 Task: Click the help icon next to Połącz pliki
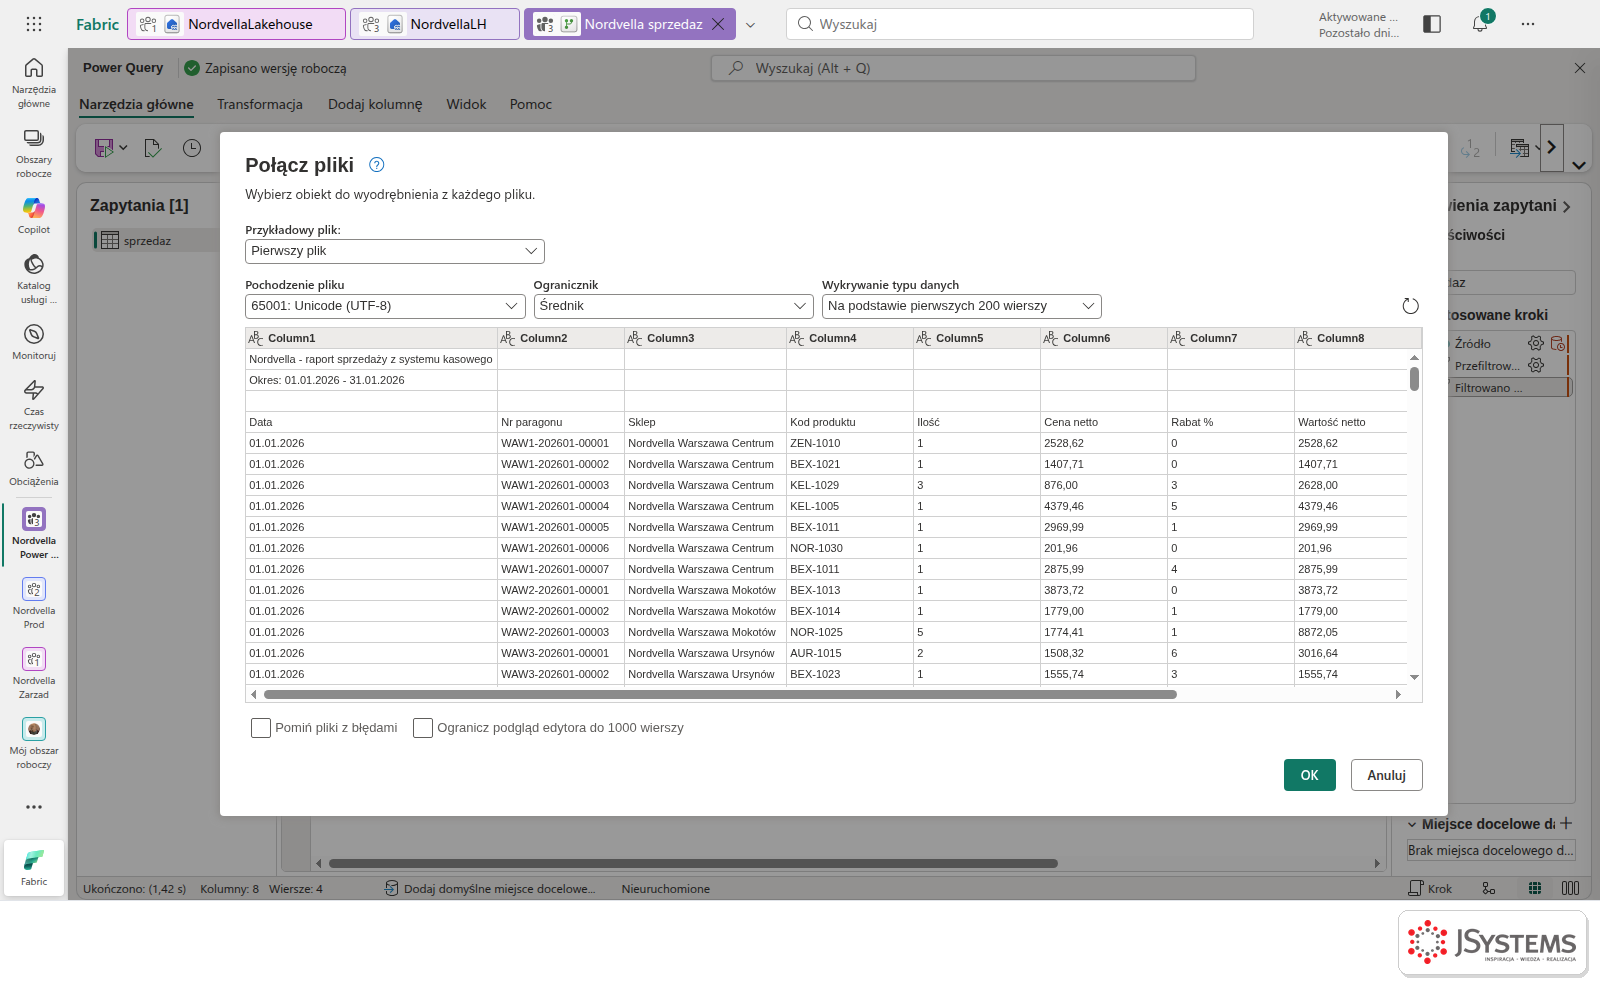(377, 165)
